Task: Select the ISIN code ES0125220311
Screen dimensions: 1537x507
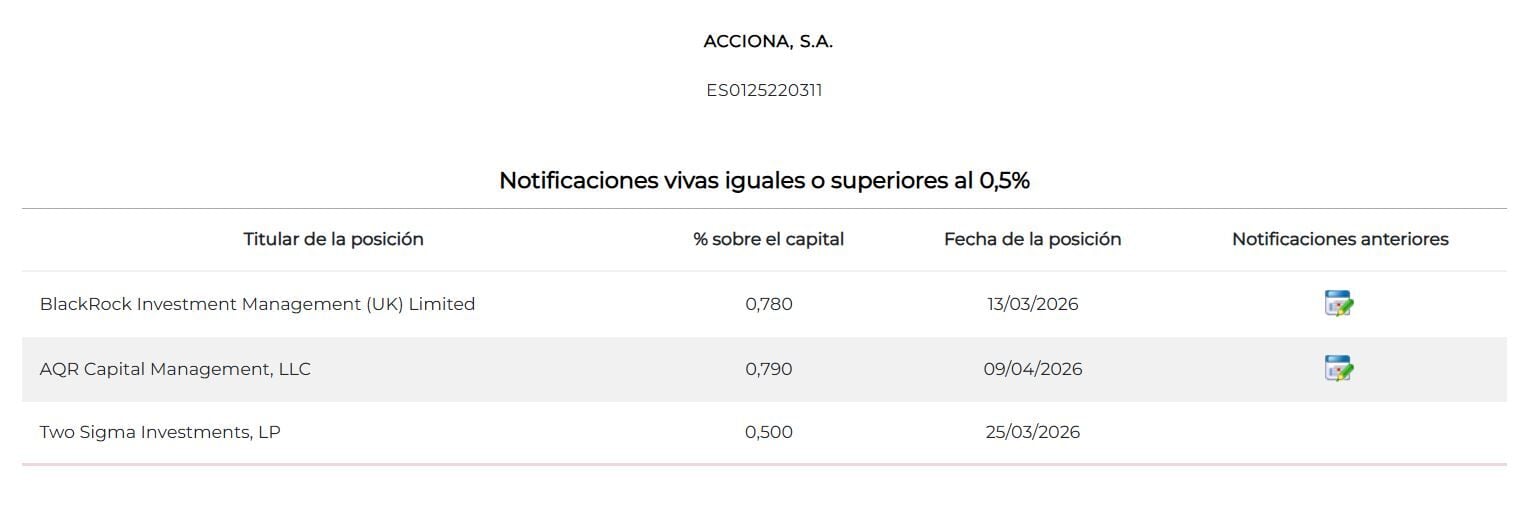Action: [x=764, y=90]
